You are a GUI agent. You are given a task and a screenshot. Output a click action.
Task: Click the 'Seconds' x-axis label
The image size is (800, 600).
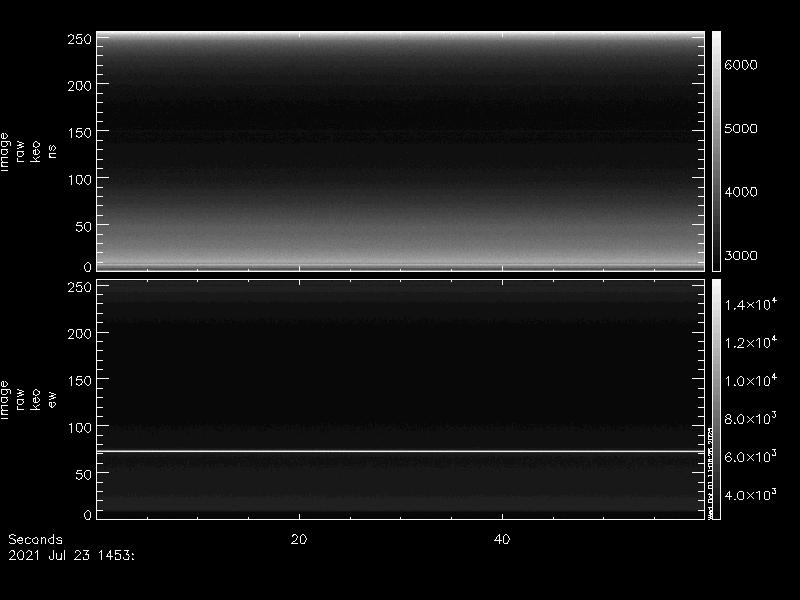(35, 539)
